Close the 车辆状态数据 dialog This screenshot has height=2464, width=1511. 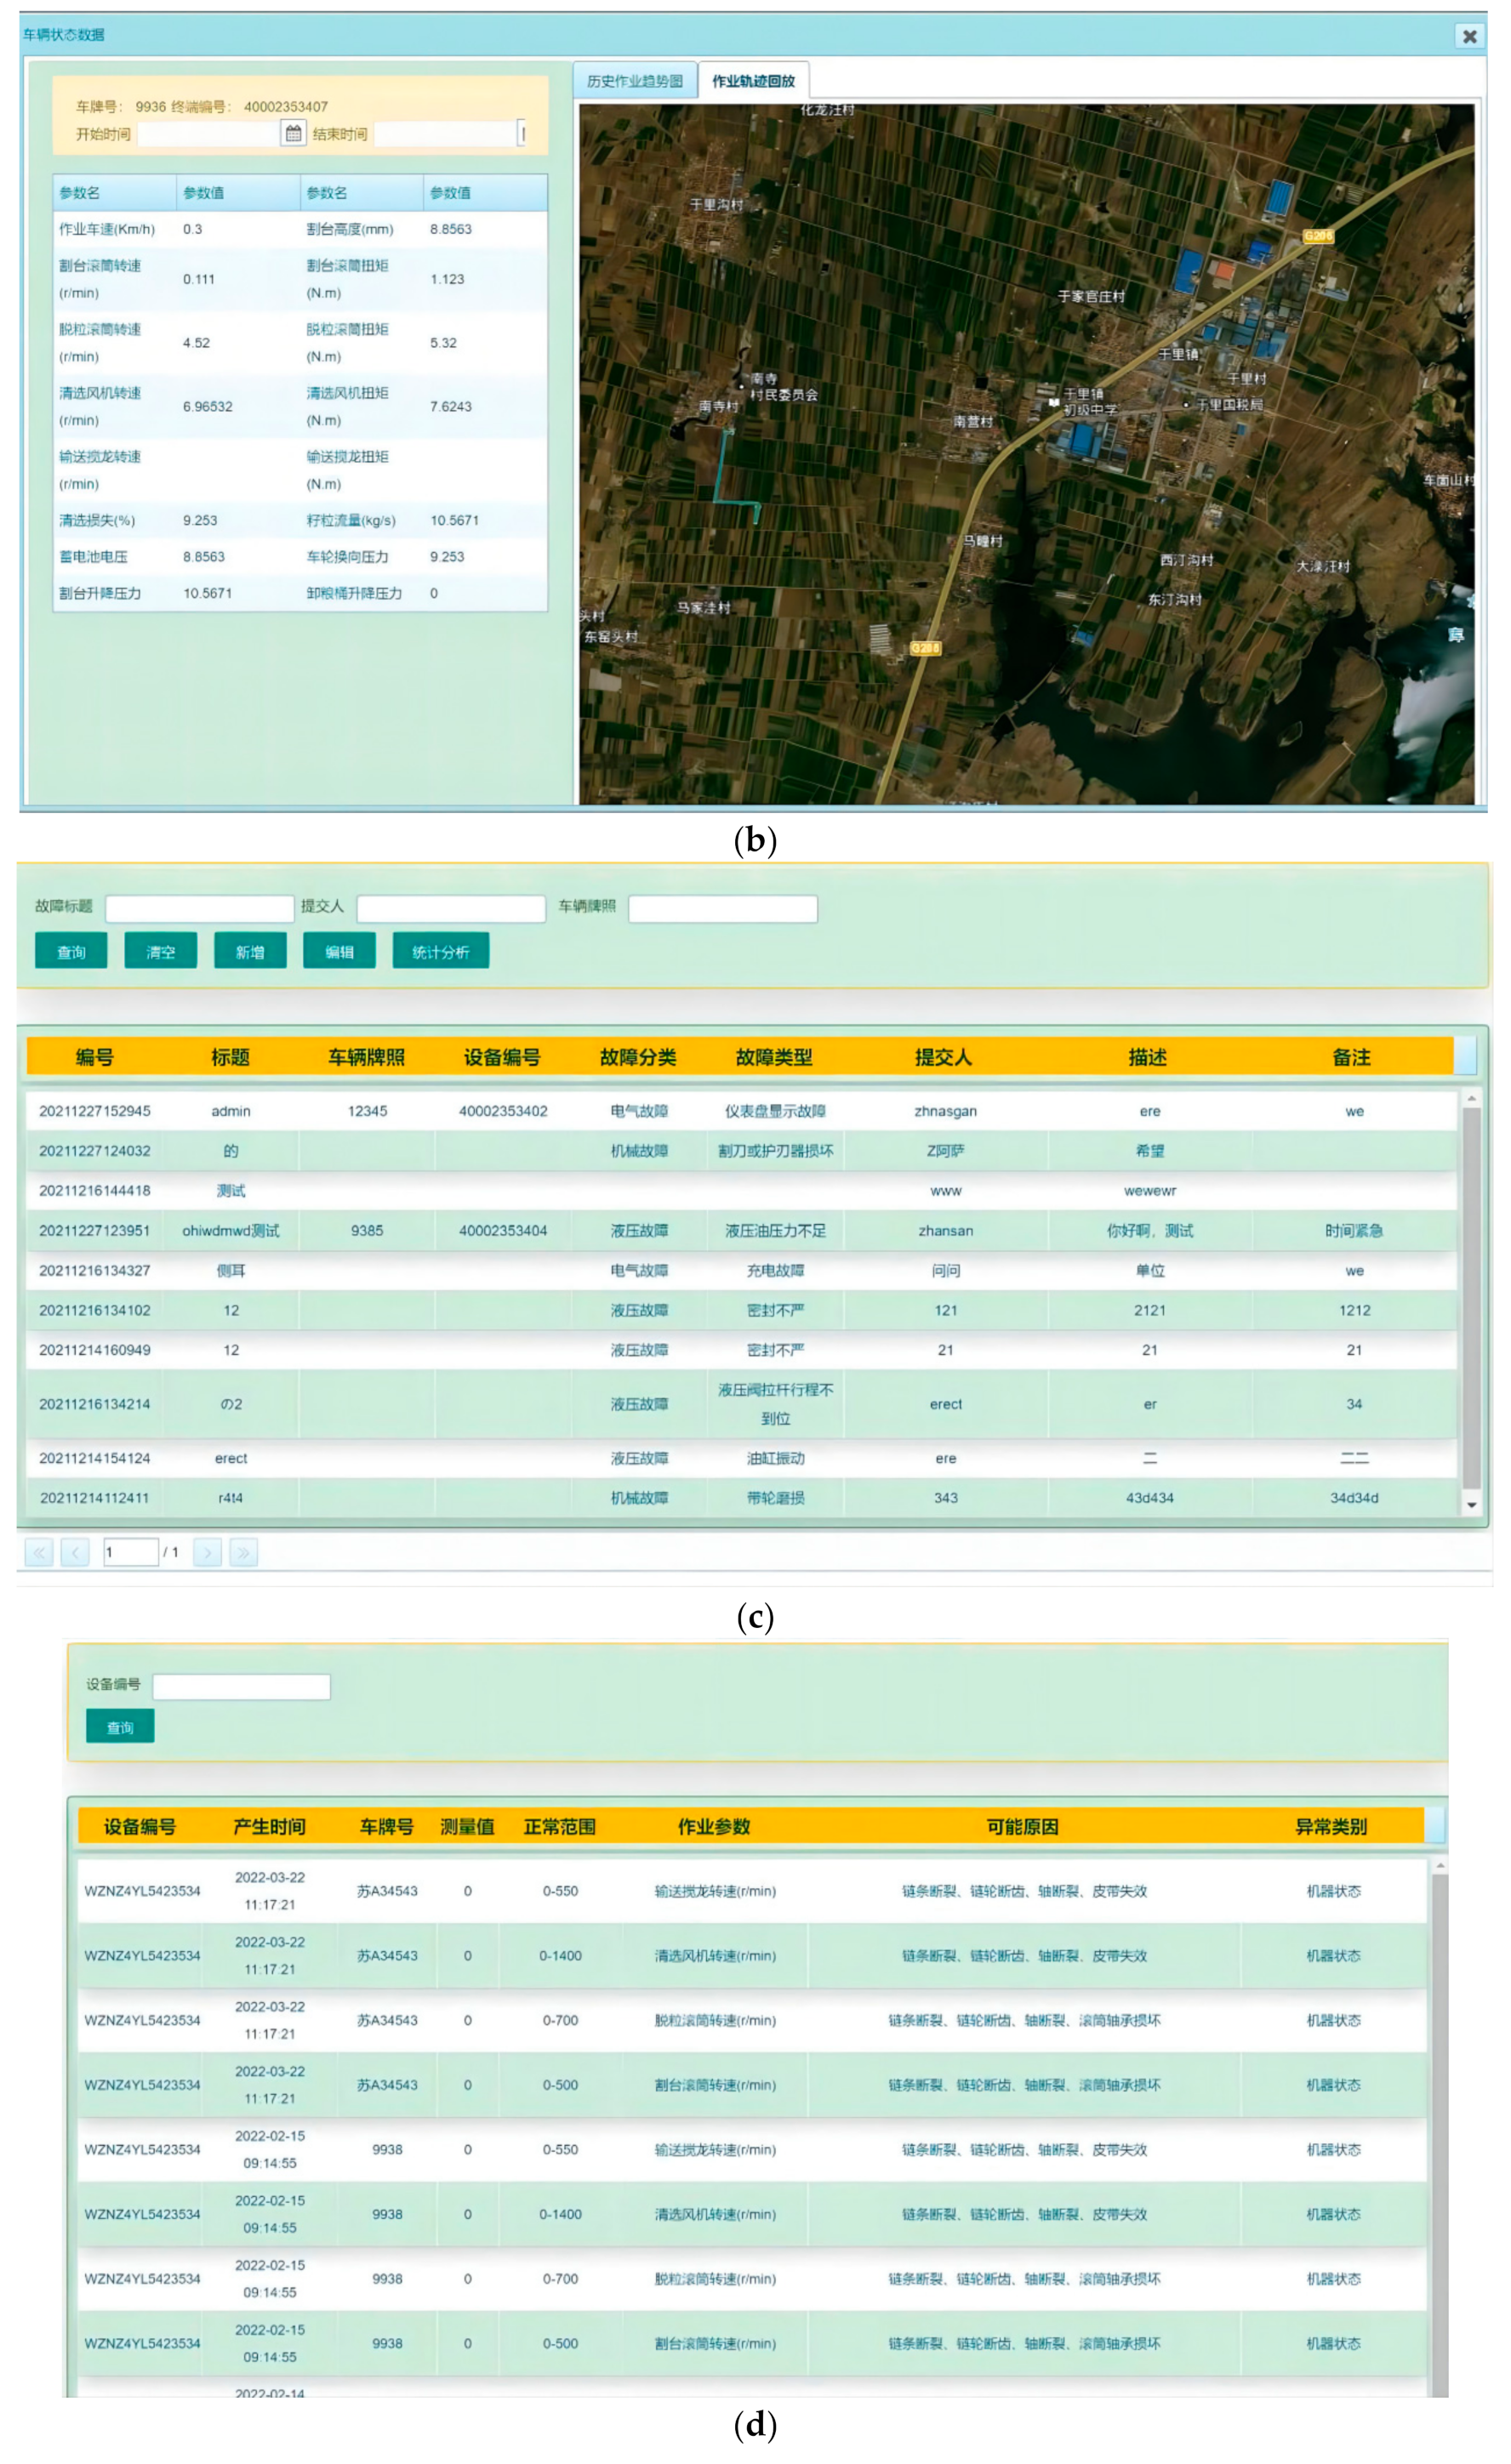1469,36
